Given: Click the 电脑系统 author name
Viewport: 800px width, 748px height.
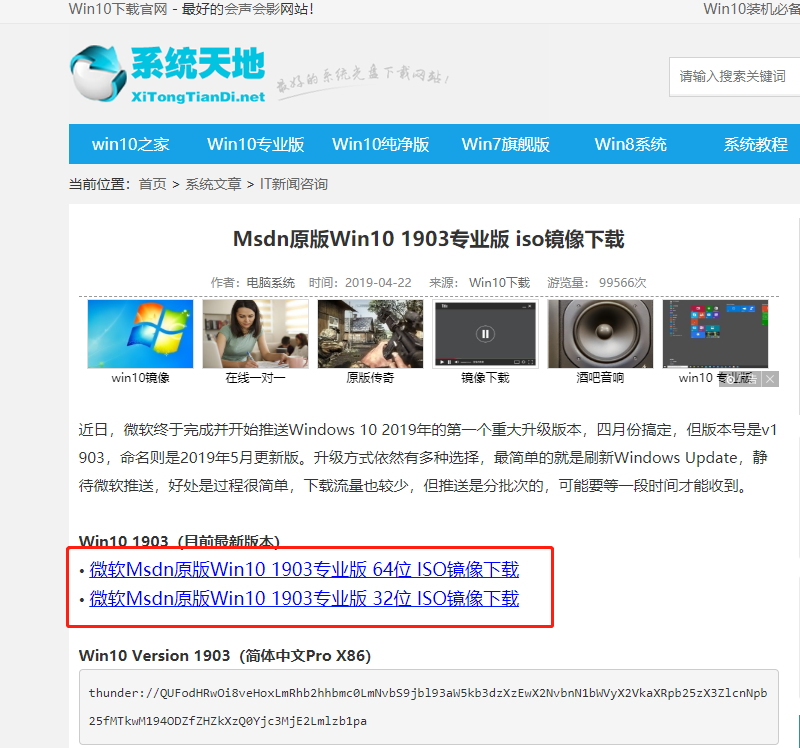Looking at the screenshot, I should (270, 283).
